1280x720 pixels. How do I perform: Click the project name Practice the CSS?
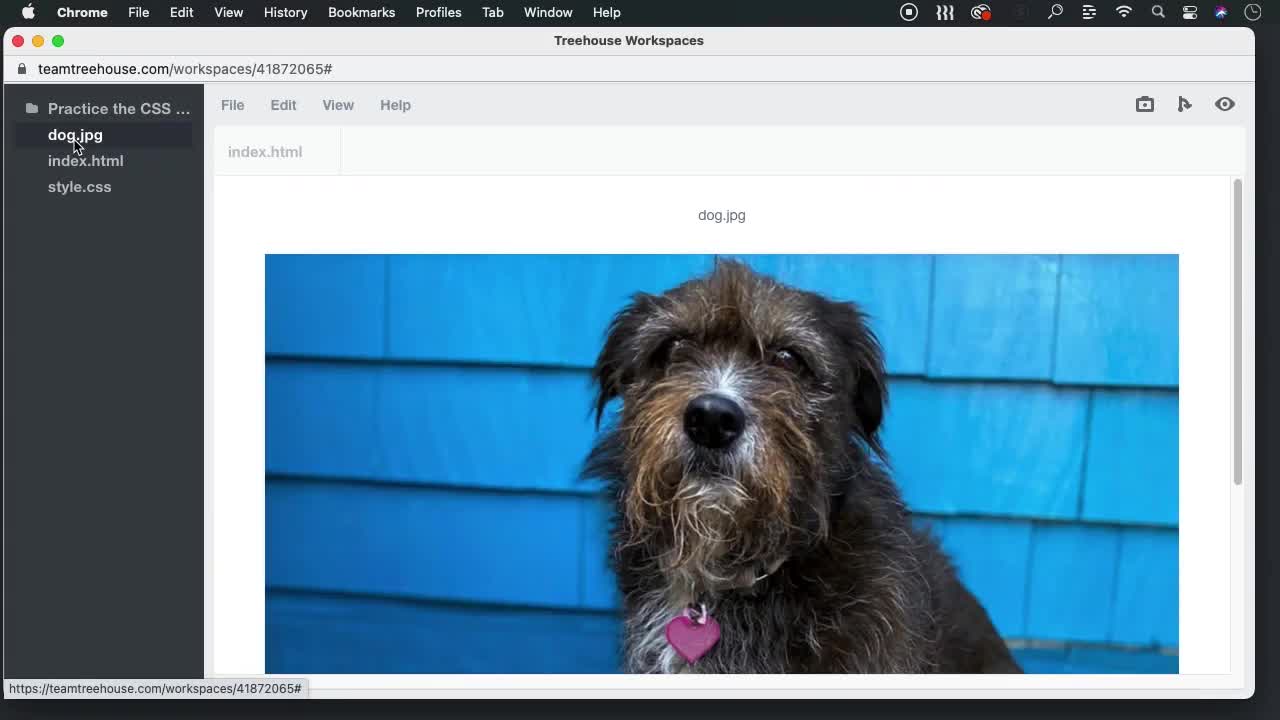(x=119, y=108)
